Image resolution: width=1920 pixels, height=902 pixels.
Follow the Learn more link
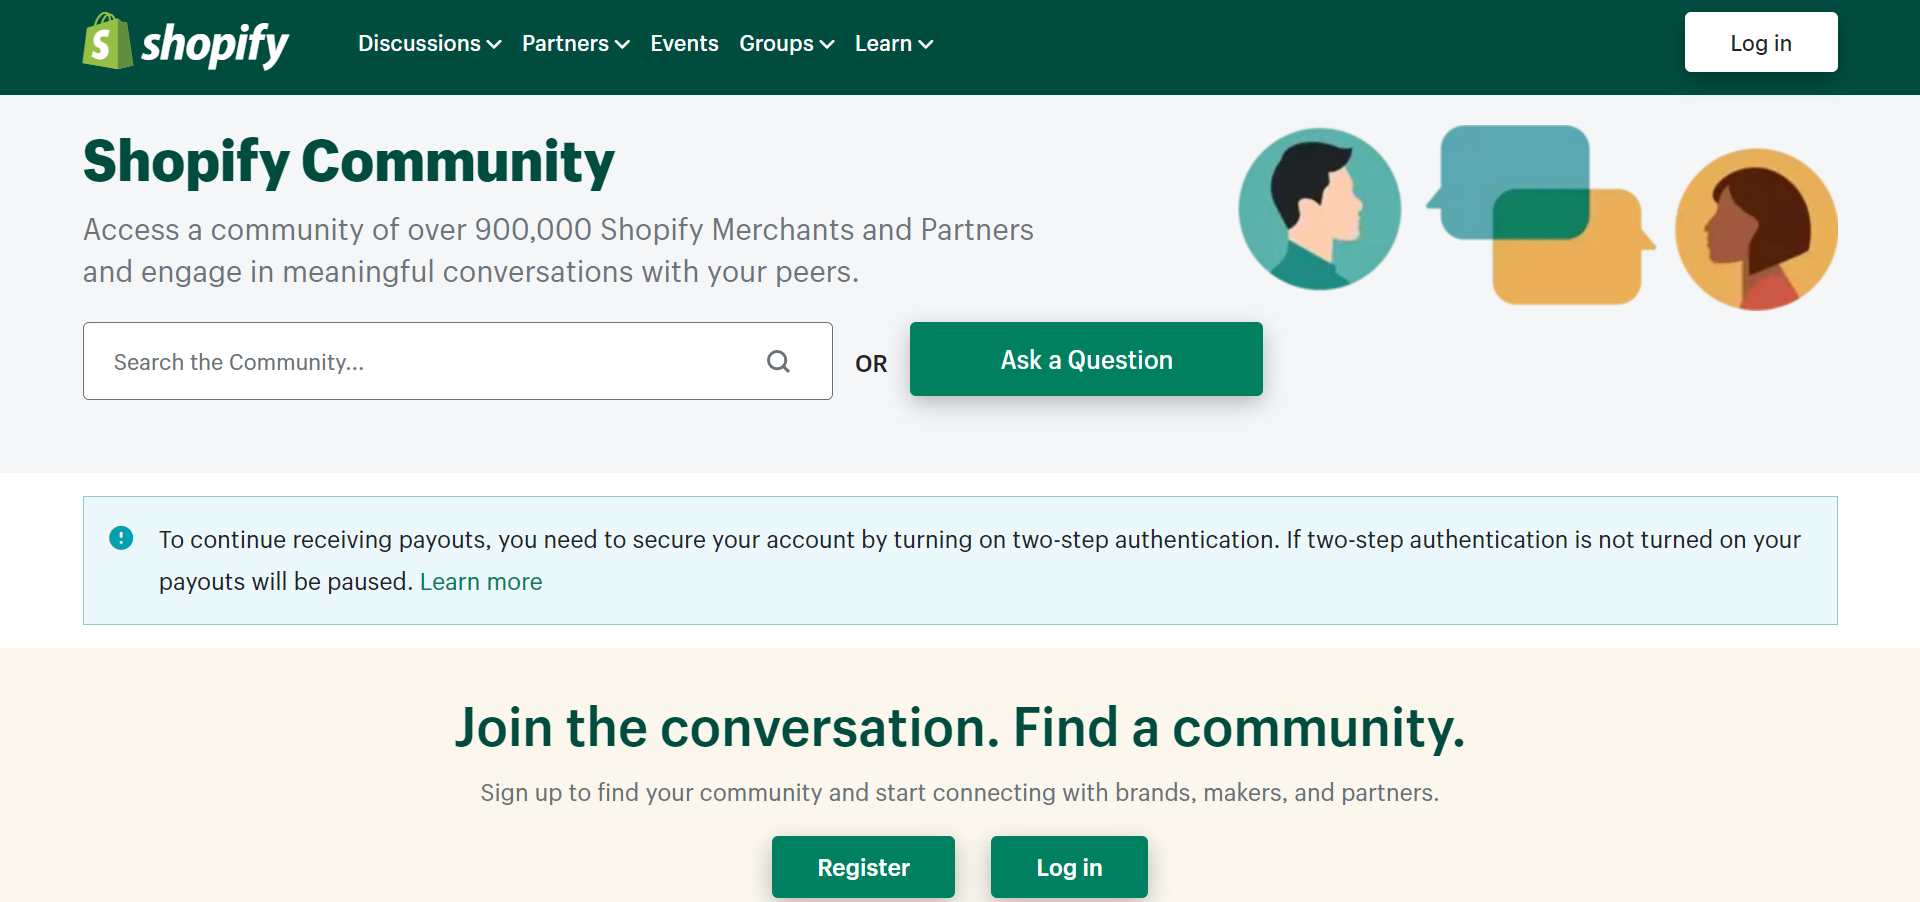pos(481,582)
